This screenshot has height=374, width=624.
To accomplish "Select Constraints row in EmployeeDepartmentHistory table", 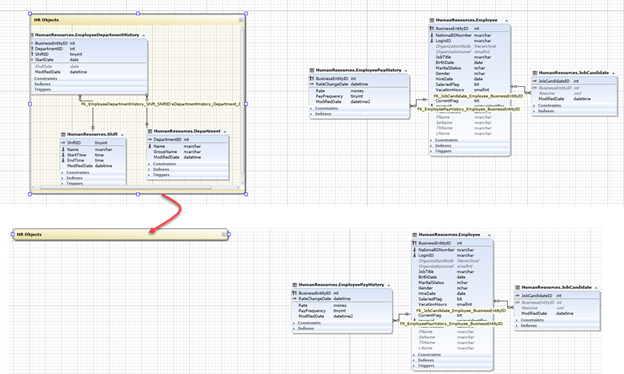I will (90, 79).
